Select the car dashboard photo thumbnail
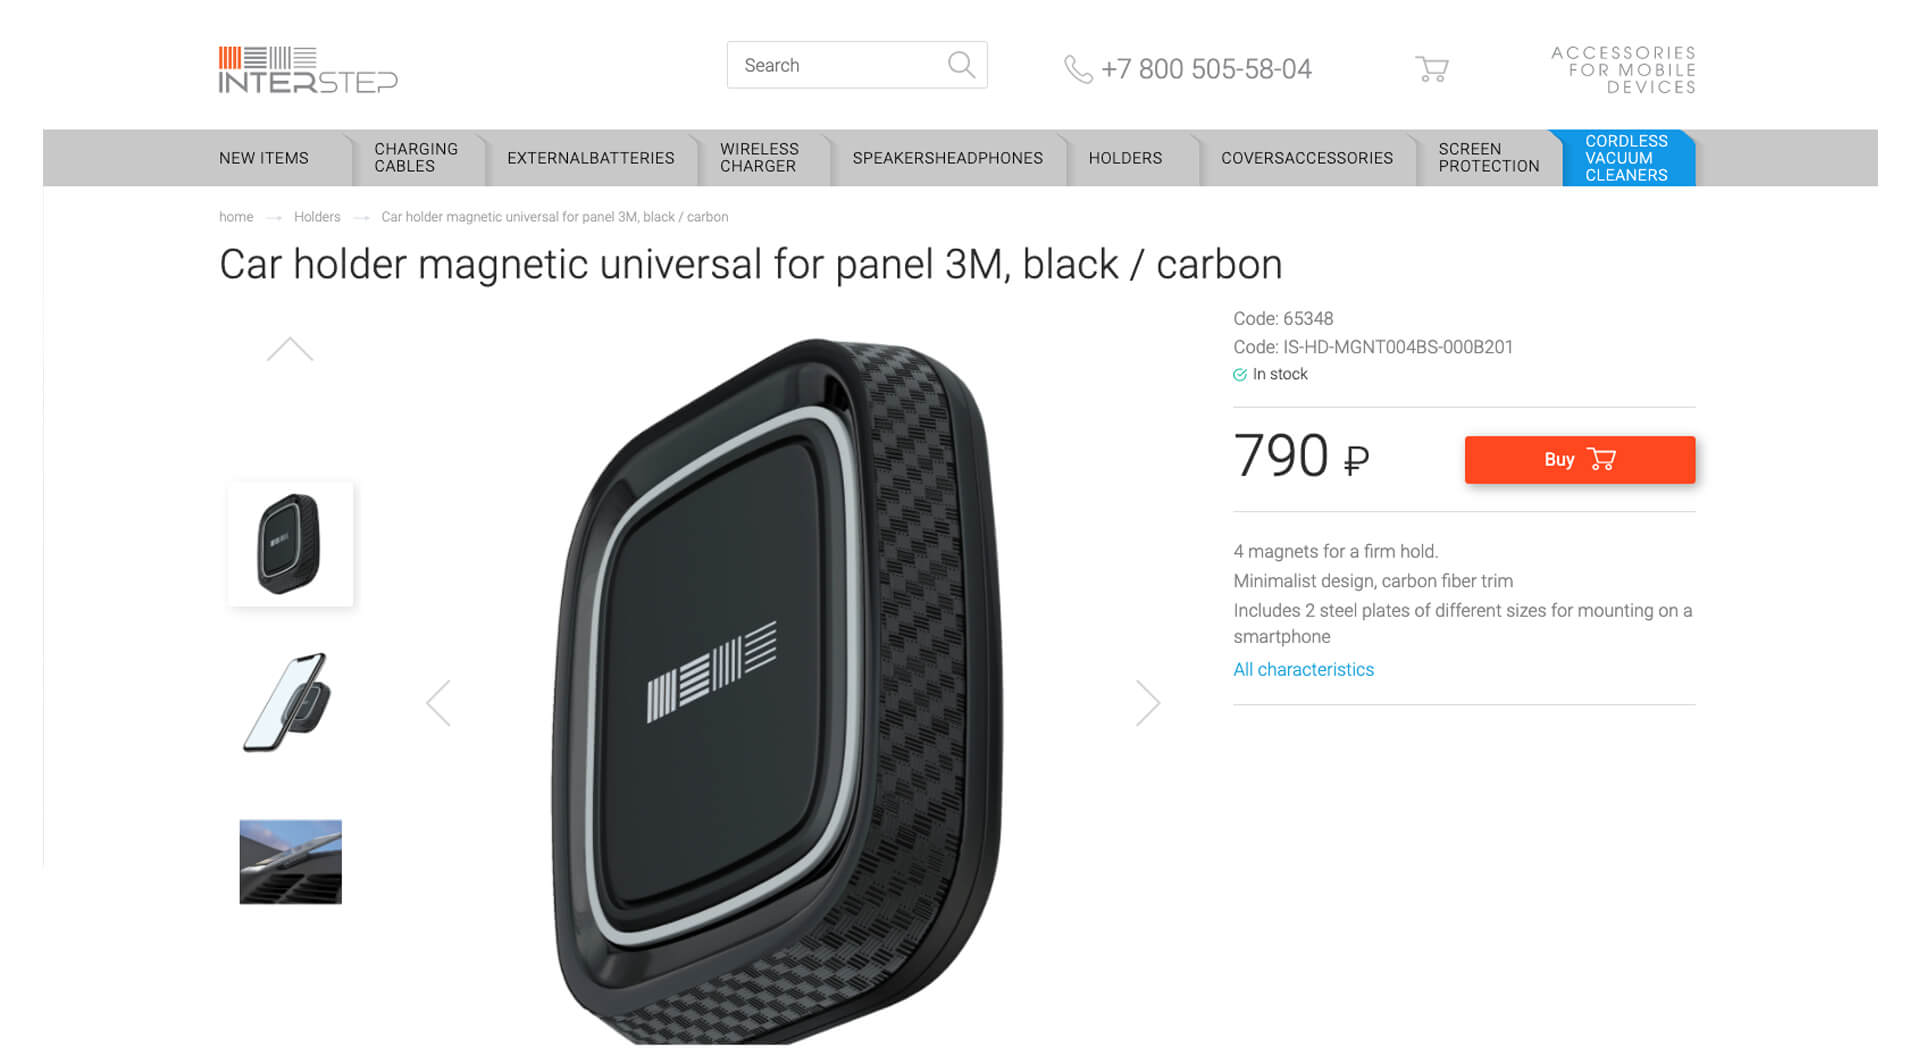The width and height of the screenshot is (1920, 1055). tap(290, 862)
